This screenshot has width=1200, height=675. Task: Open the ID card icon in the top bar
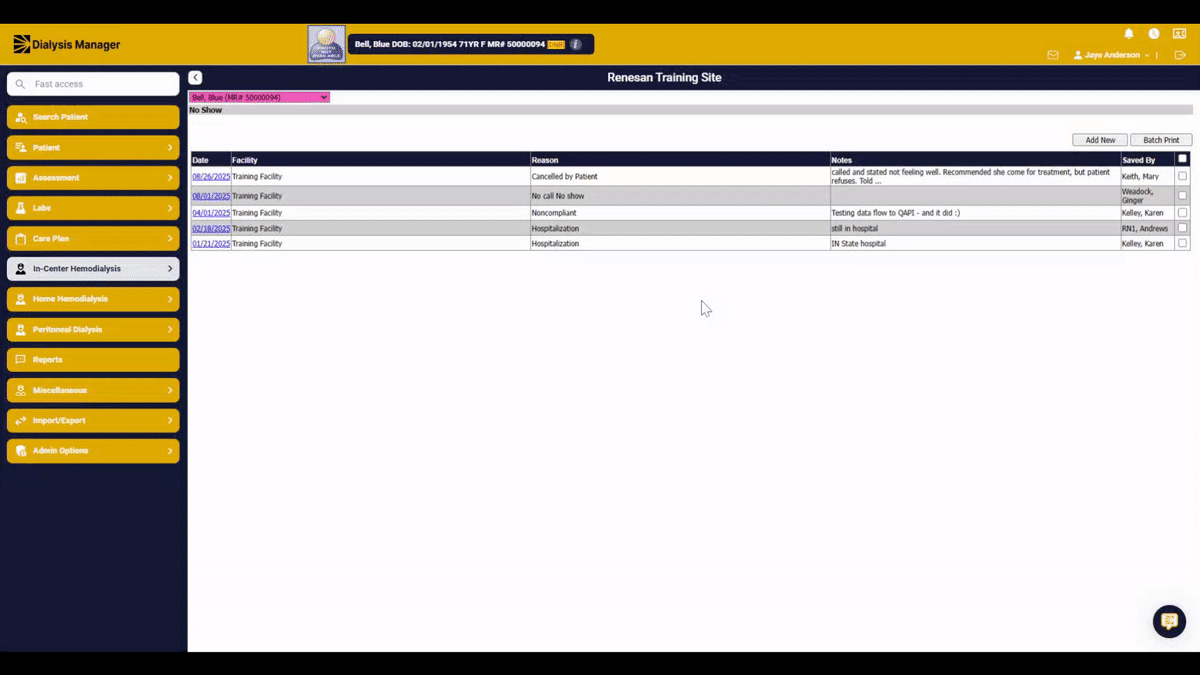[1180, 34]
